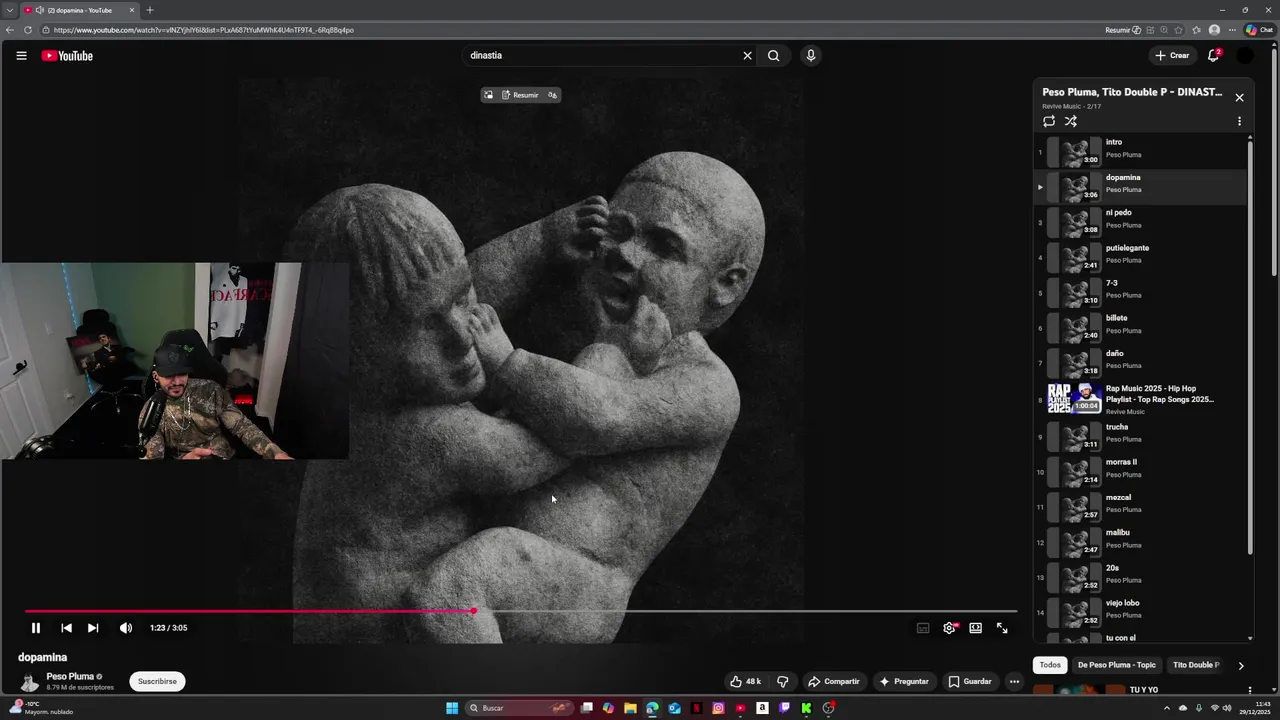1280x720 pixels.
Task: Pause the video
Action: (x=35, y=628)
